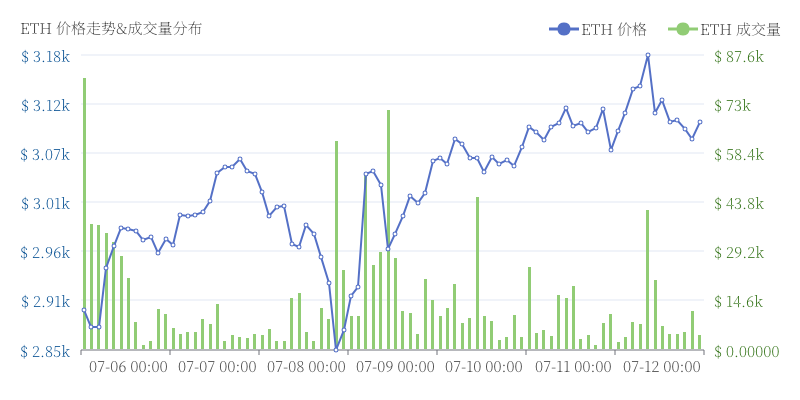The width and height of the screenshot is (800, 400).
Task: Select the highest price point on the line
Action: (648, 56)
